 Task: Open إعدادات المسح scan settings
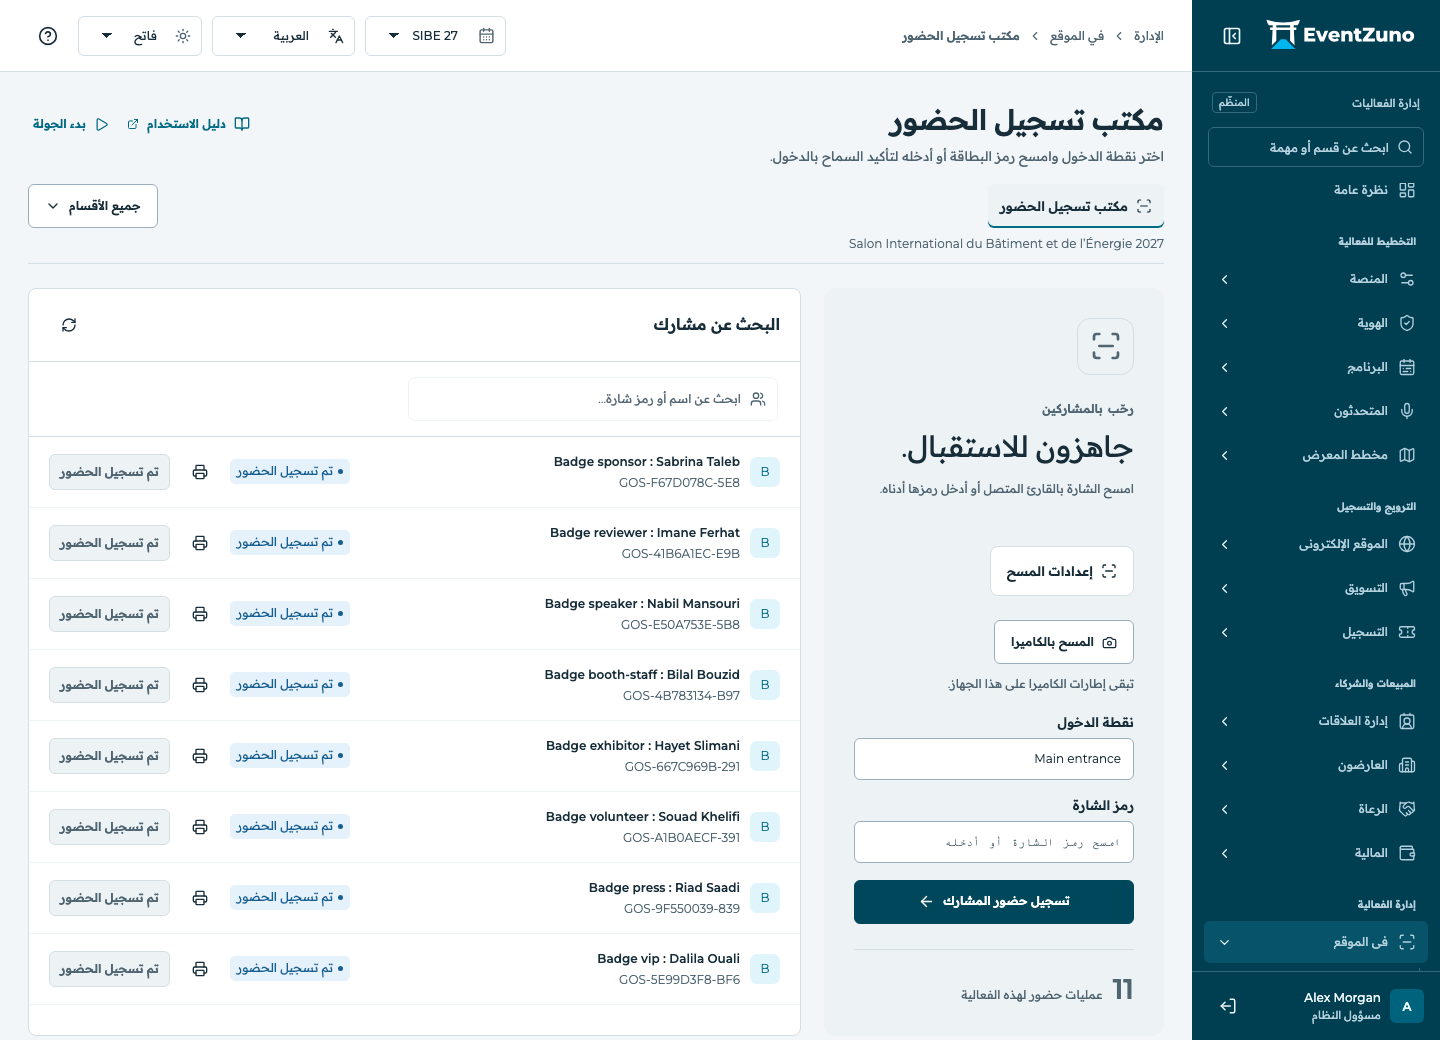click(1062, 571)
